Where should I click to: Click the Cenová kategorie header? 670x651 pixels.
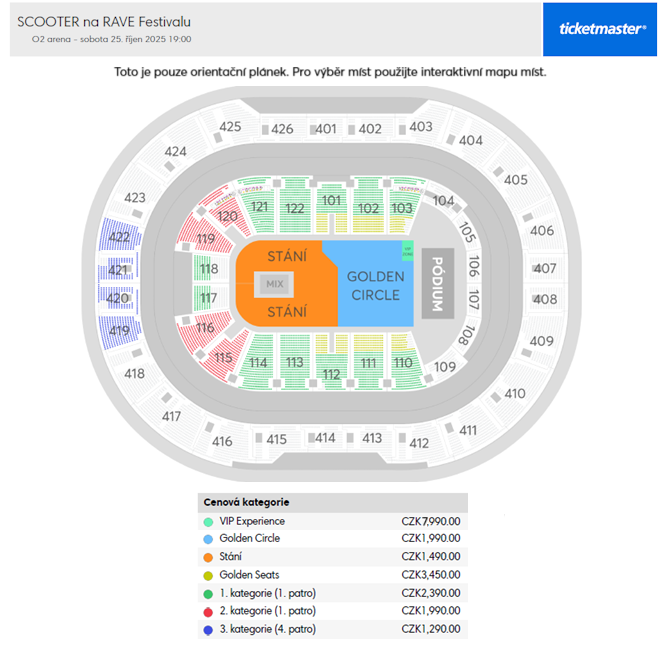coord(246,502)
